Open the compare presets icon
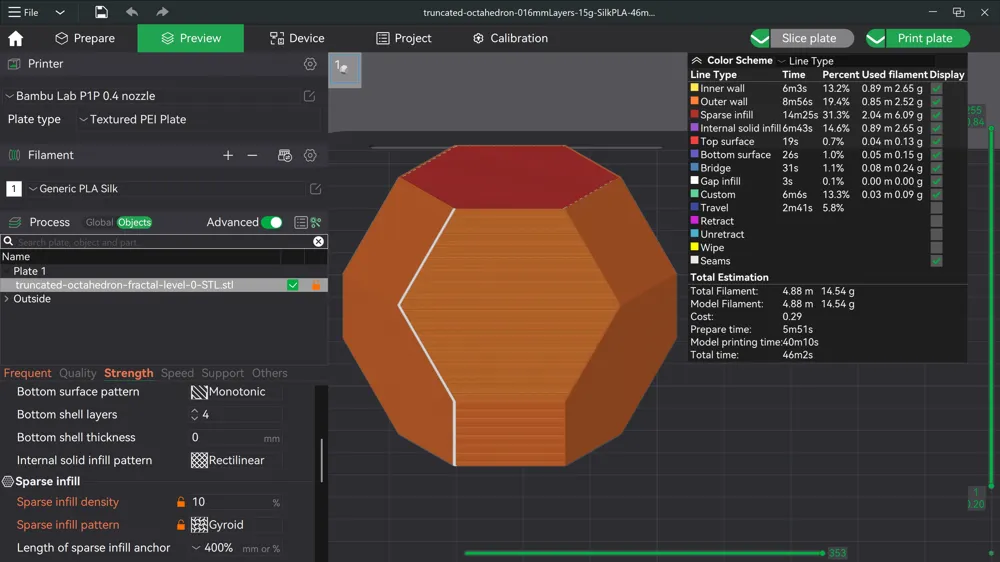Viewport: 1000px width, 562px height. (x=316, y=222)
